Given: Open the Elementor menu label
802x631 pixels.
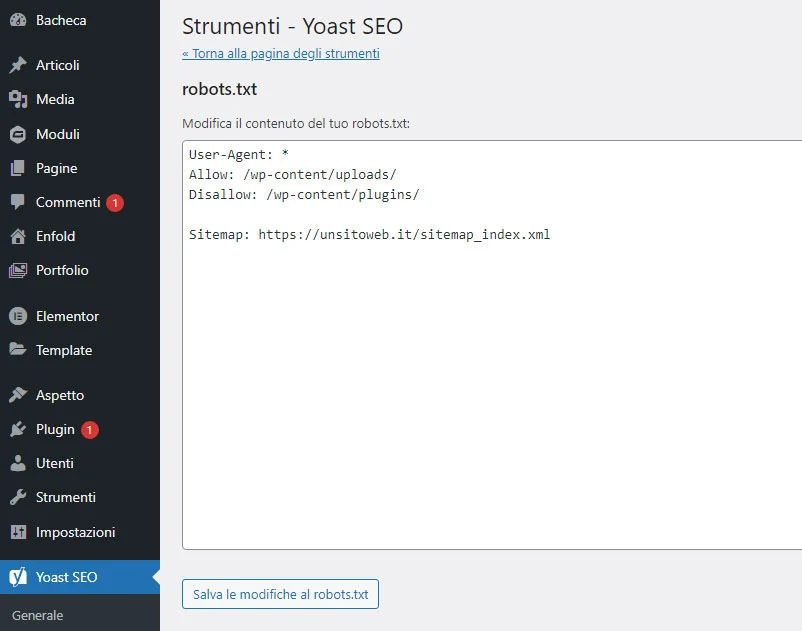Looking at the screenshot, I should (x=67, y=316).
